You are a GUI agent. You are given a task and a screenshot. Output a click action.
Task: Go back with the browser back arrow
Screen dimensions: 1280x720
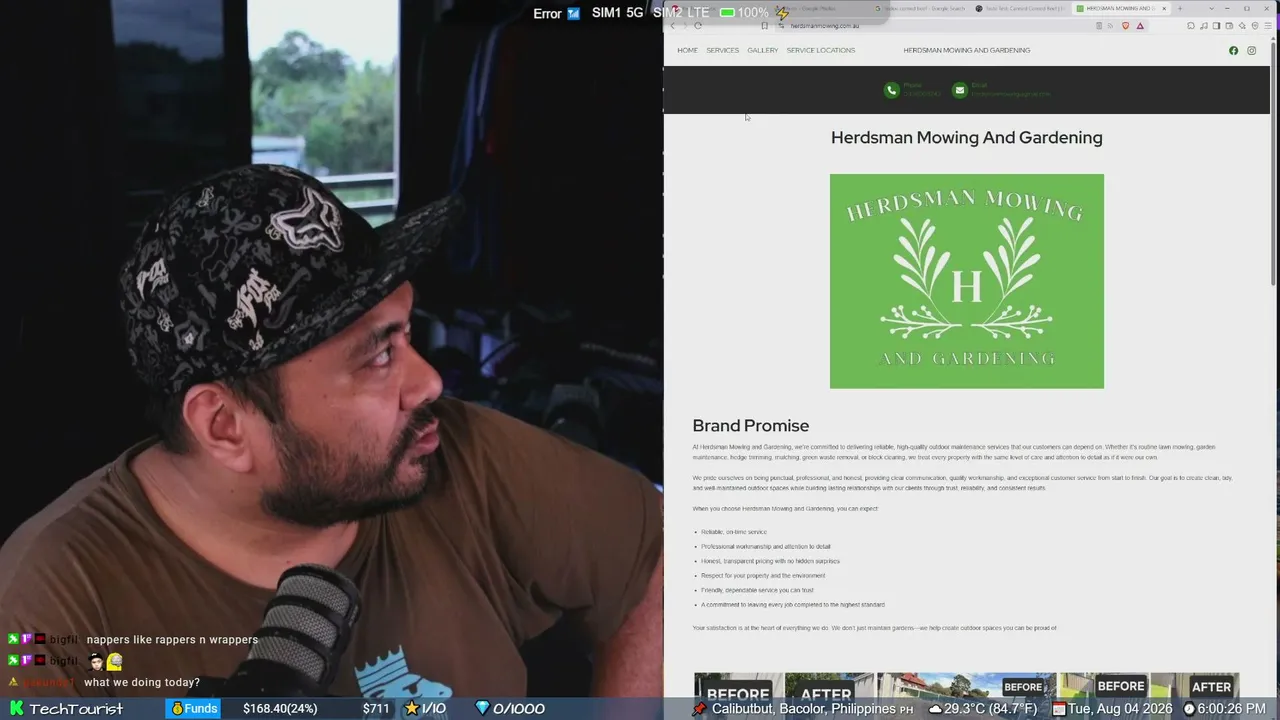tap(672, 26)
